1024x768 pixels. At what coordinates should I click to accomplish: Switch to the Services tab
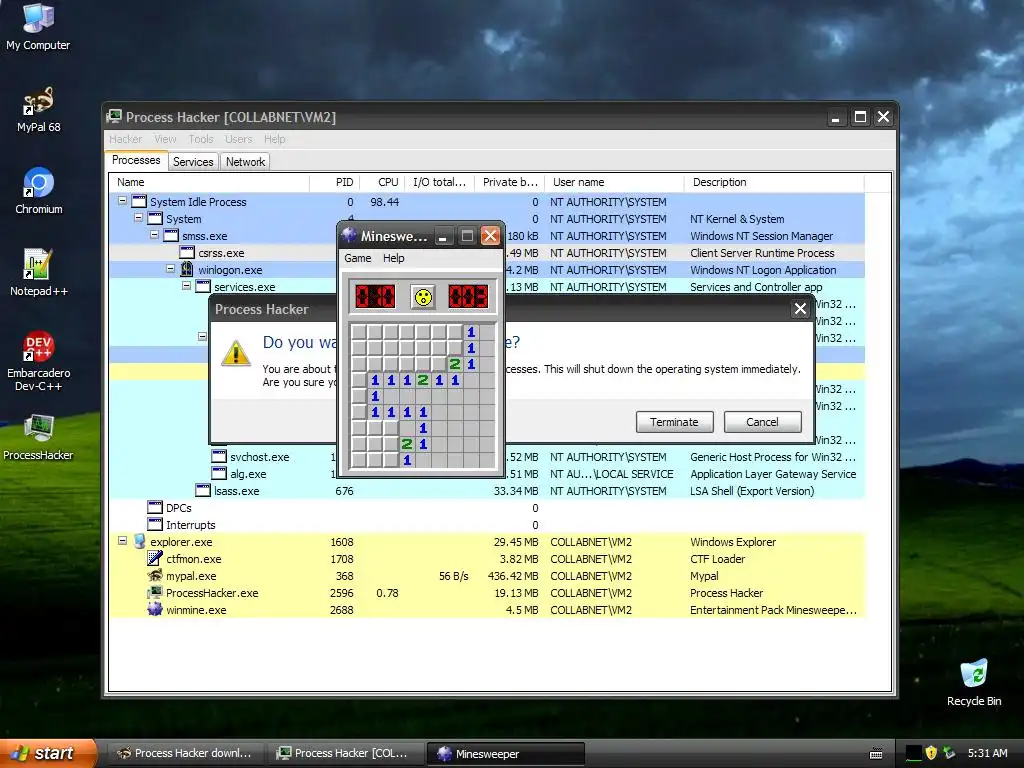pyautogui.click(x=193, y=162)
